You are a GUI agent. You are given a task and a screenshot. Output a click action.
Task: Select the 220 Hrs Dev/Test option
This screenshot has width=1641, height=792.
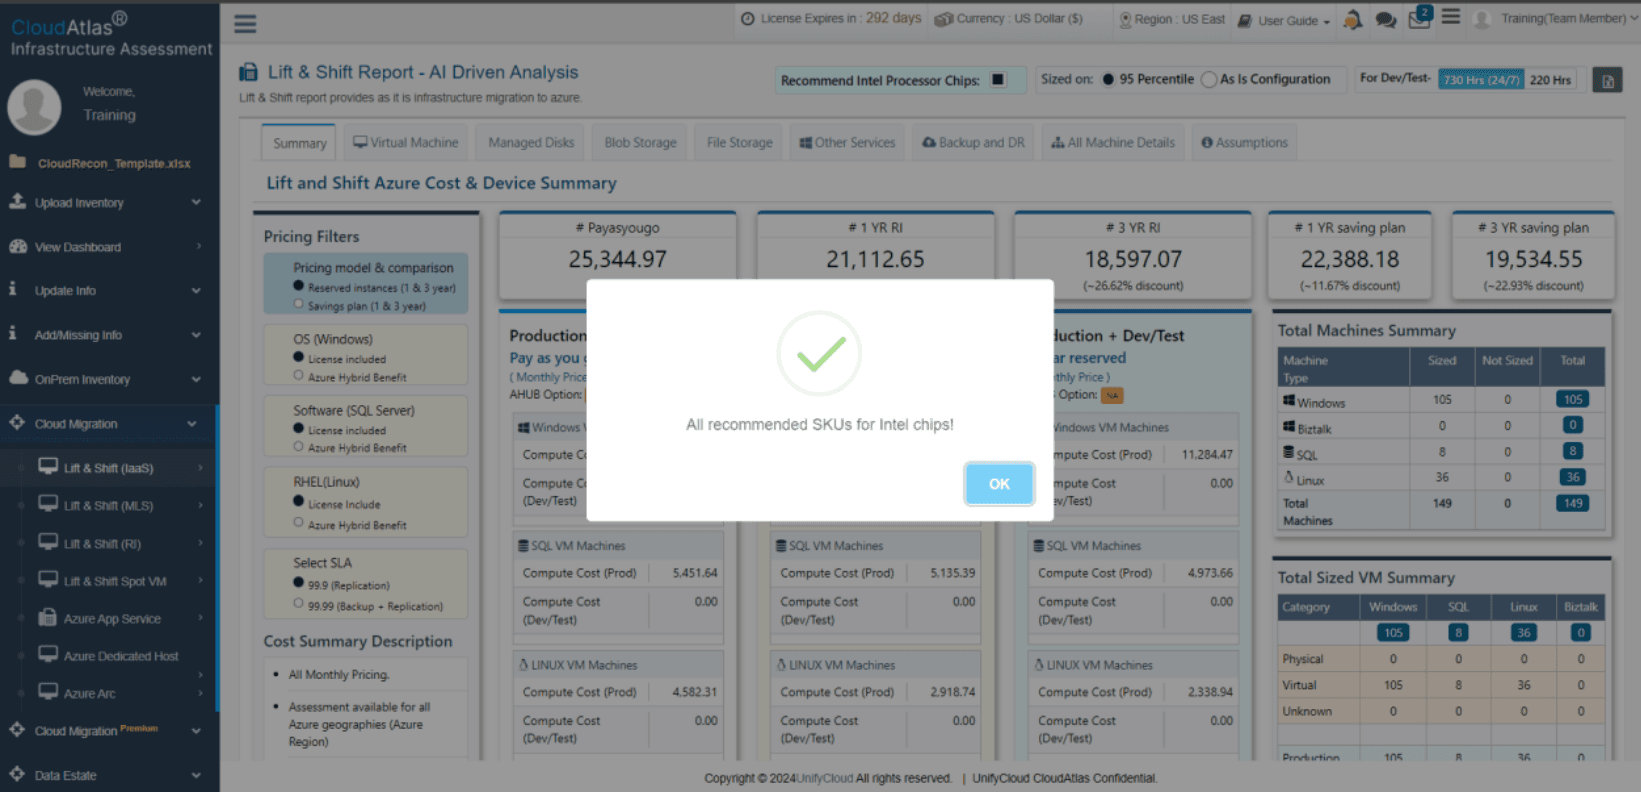pos(1550,80)
